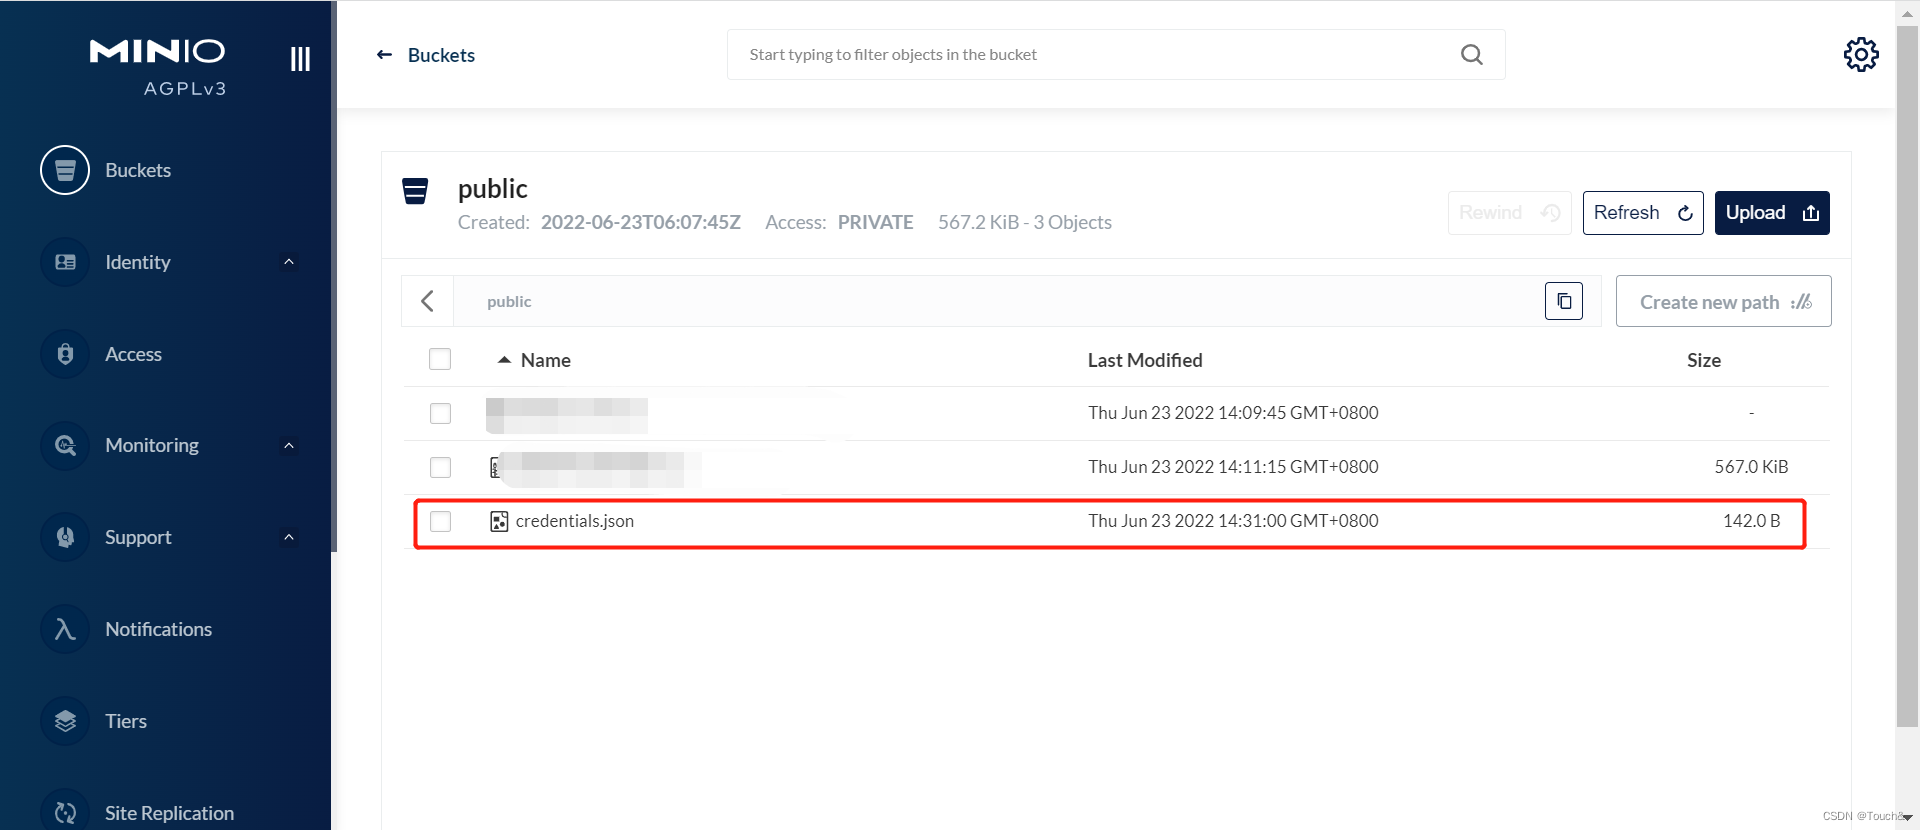Image resolution: width=1920 pixels, height=830 pixels.
Task: Click the Buckets bucket icon in the sidebar
Action: 65,170
